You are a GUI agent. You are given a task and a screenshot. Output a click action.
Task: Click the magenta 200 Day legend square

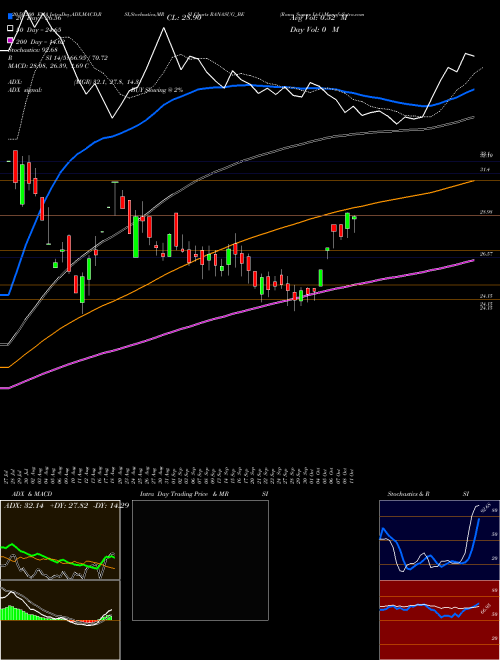pos(11,40)
